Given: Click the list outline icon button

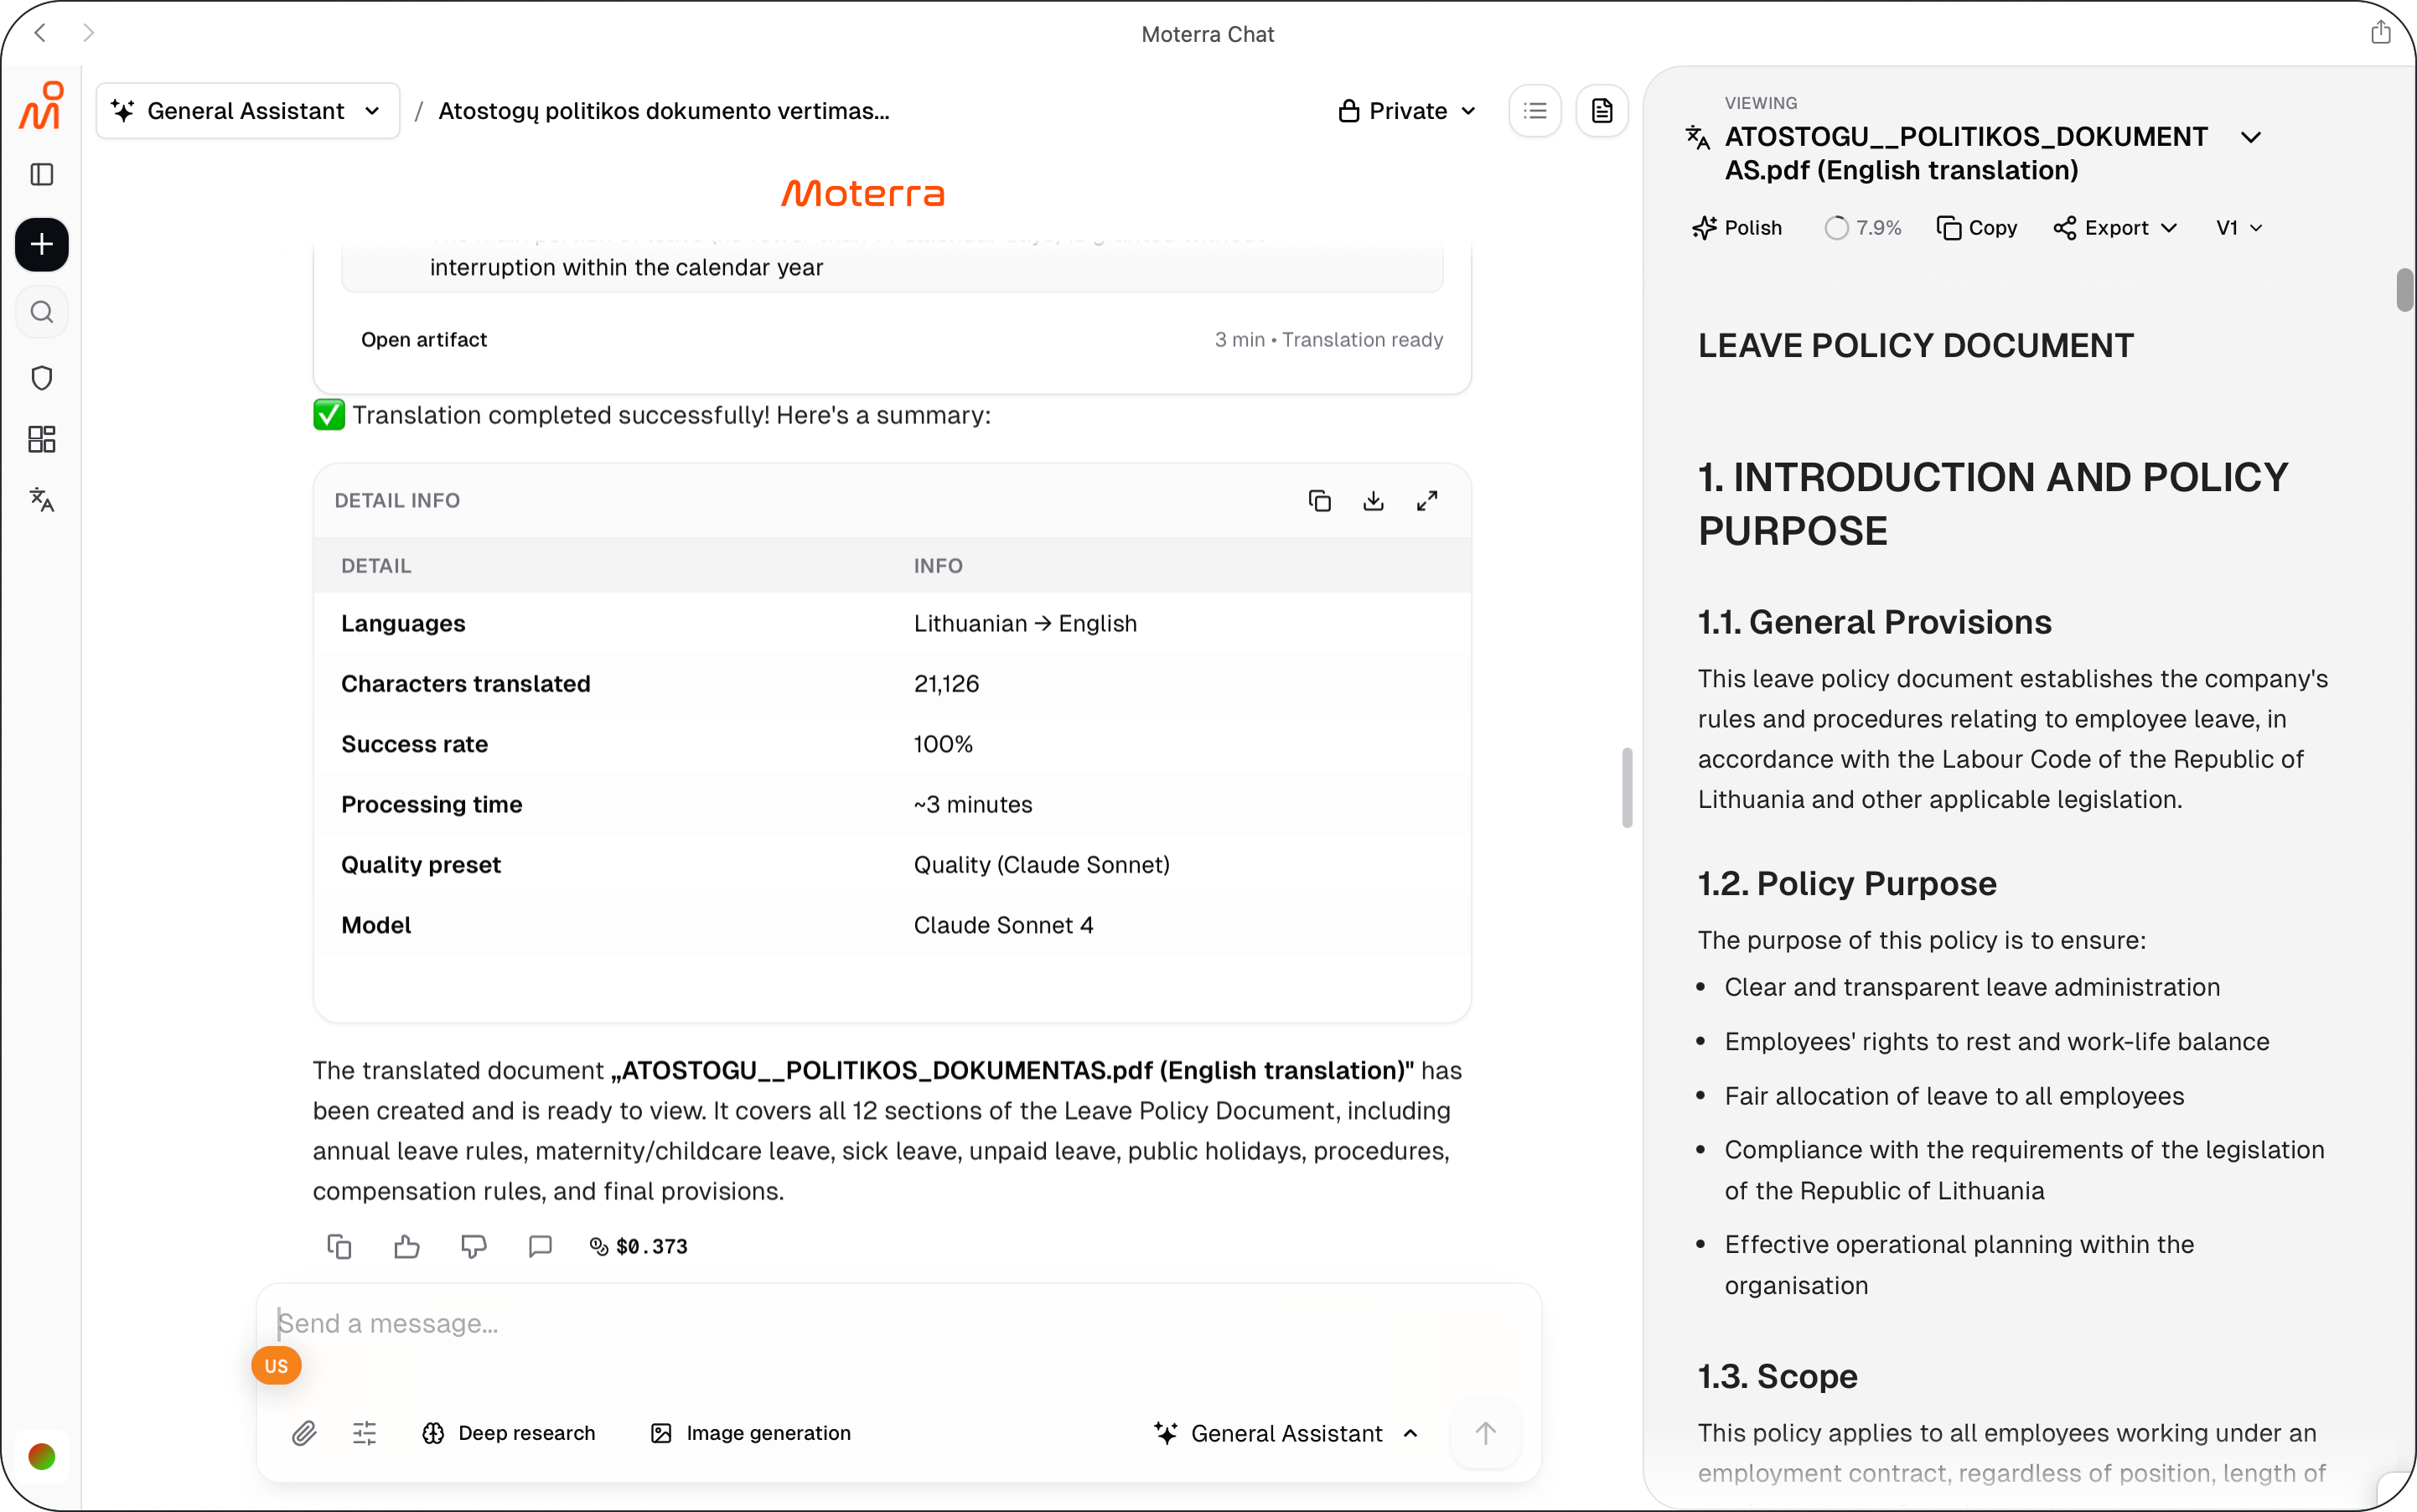Looking at the screenshot, I should pos(1535,110).
